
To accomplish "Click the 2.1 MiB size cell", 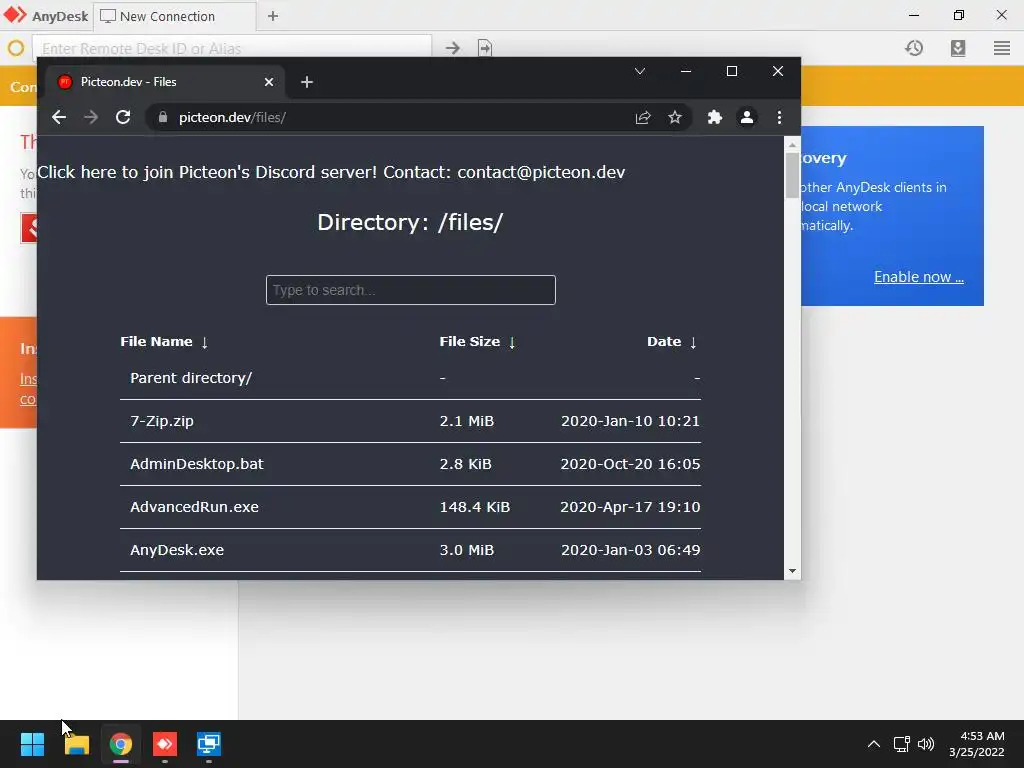I will [467, 421].
